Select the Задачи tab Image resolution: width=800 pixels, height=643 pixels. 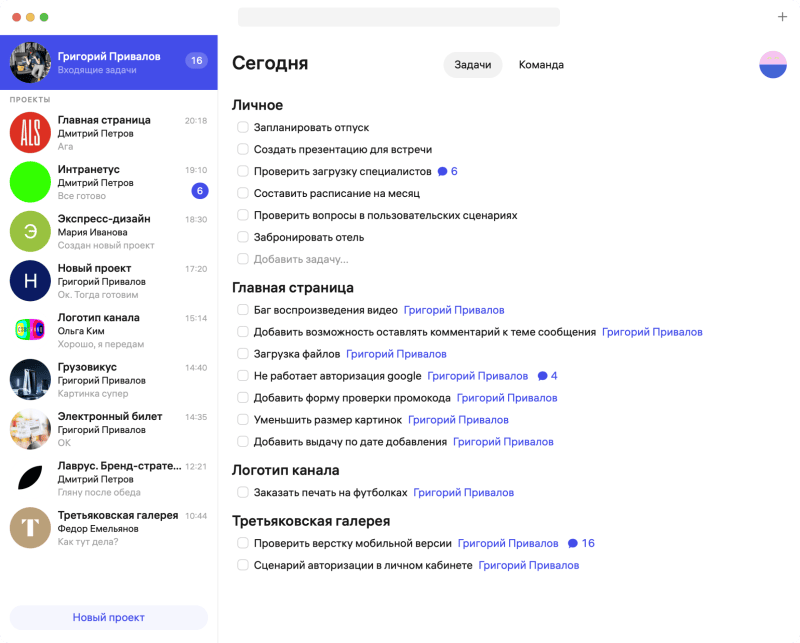tap(472, 64)
